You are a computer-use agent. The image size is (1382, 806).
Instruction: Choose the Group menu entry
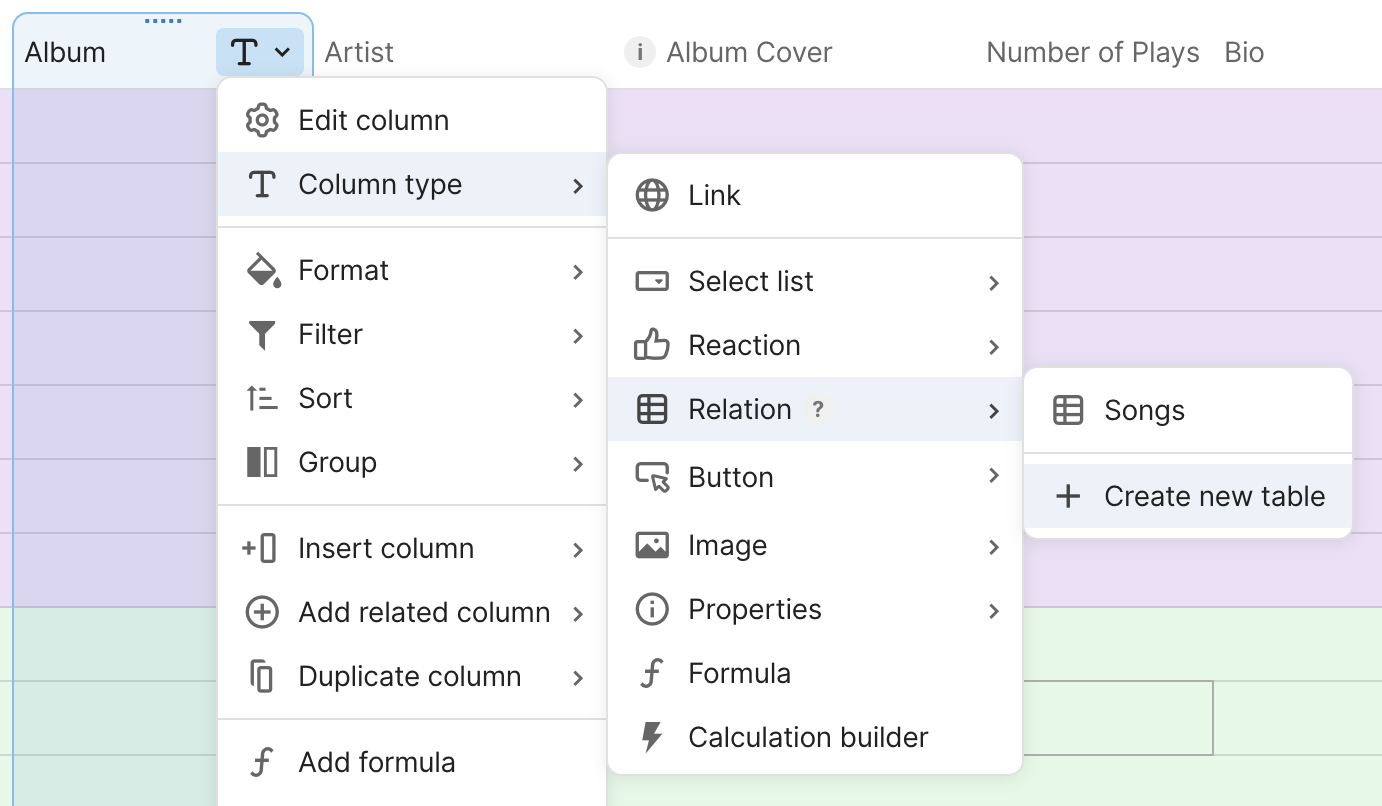337,462
